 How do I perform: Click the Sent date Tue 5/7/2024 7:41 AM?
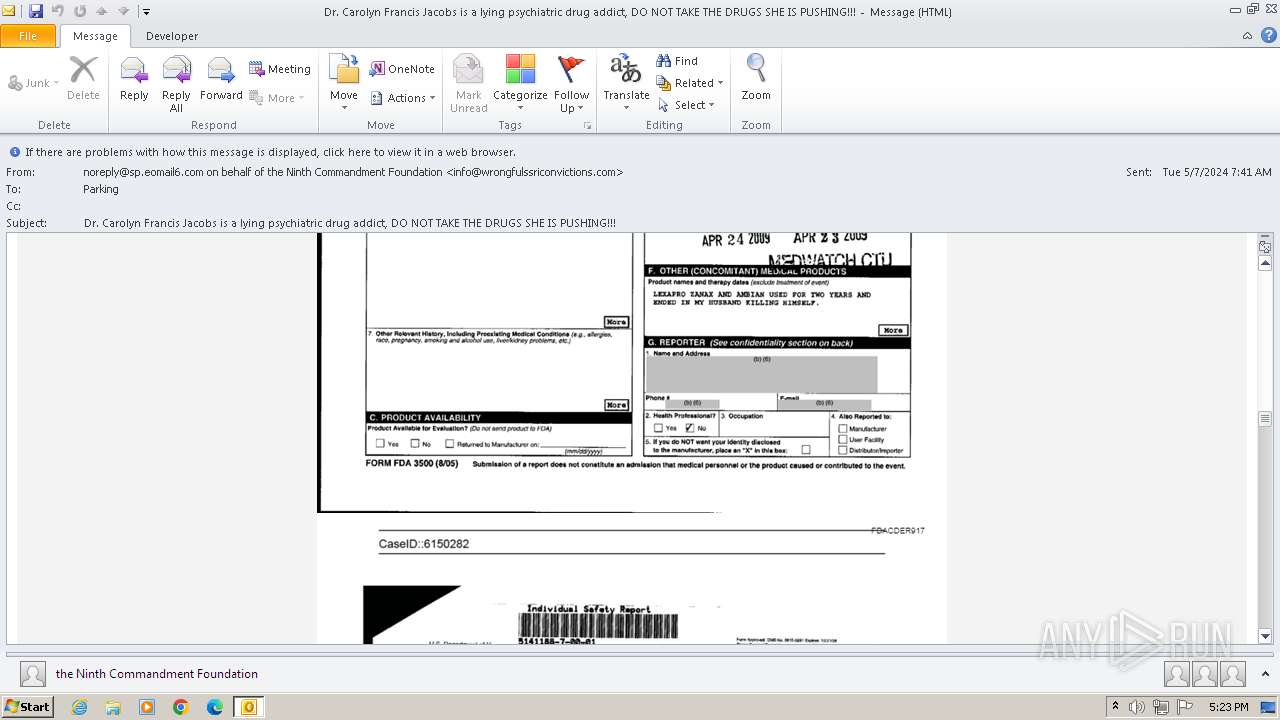click(1217, 172)
